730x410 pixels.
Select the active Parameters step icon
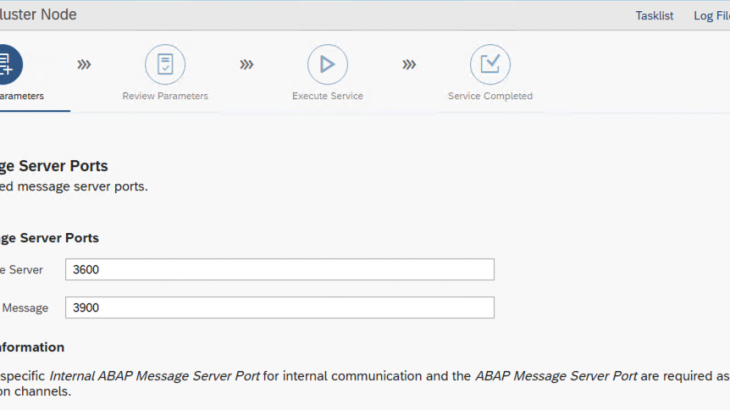point(5,64)
